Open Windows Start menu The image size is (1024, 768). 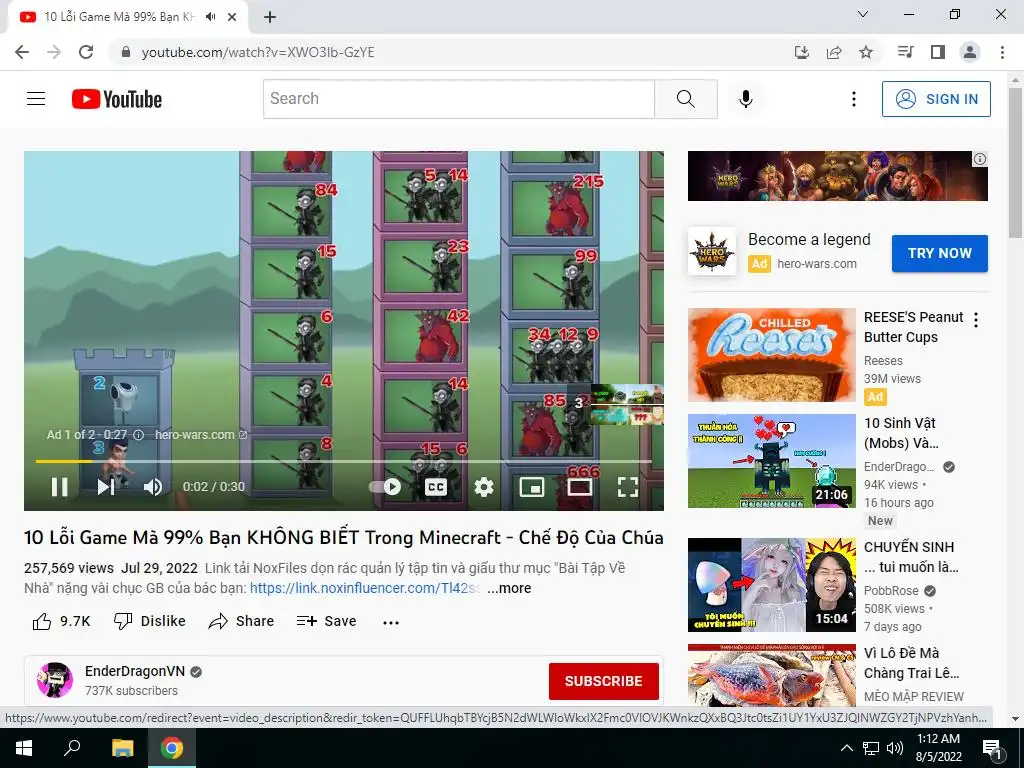pos(24,748)
